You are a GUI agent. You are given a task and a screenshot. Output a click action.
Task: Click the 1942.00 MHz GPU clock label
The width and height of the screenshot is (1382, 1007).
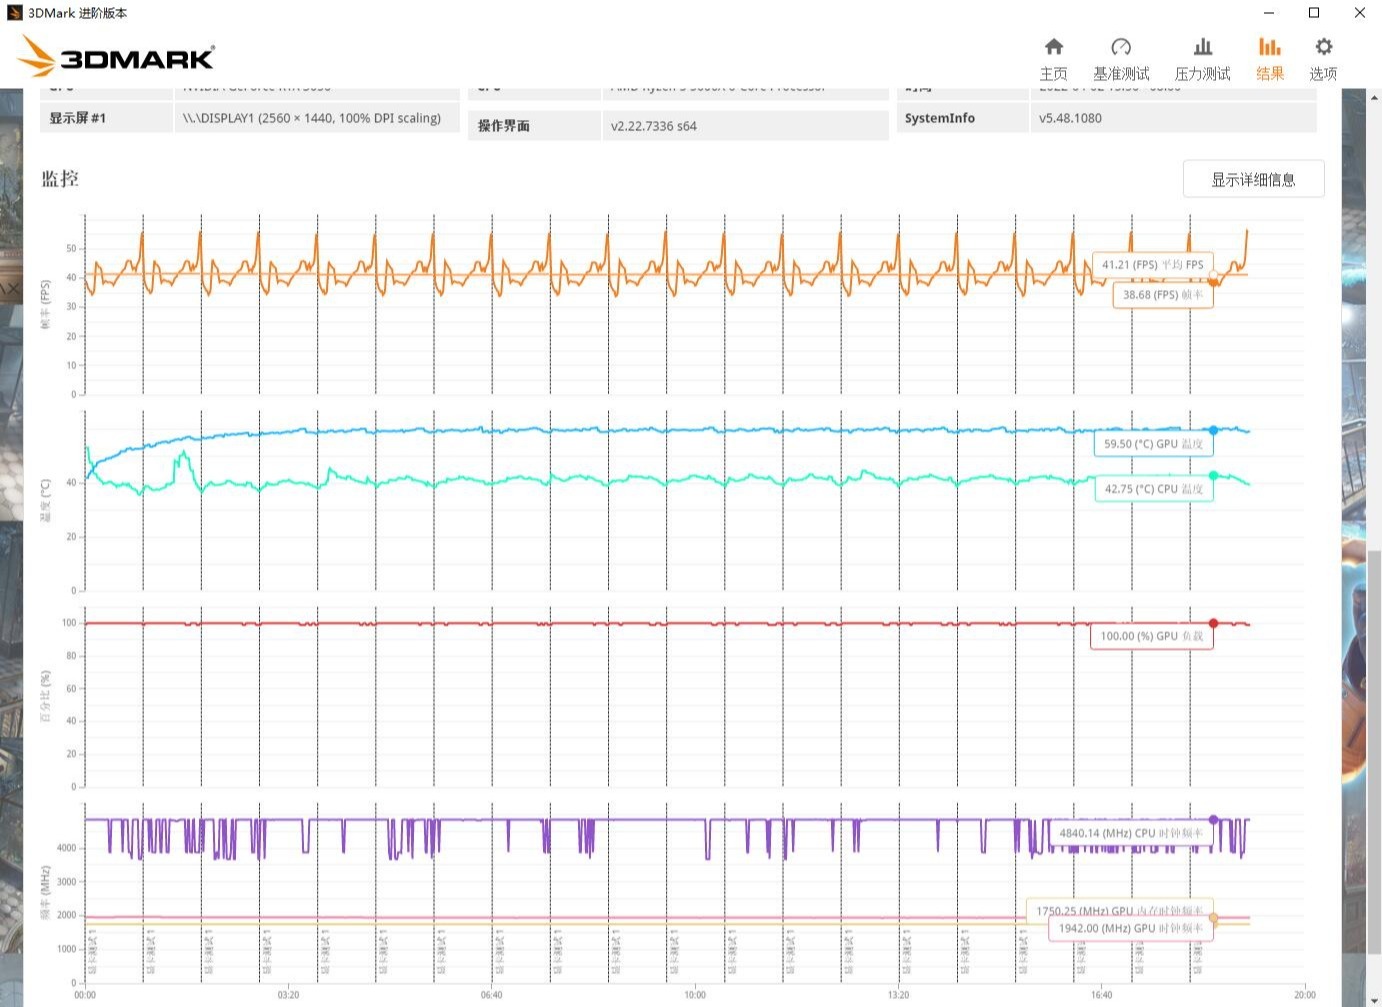tap(1130, 928)
